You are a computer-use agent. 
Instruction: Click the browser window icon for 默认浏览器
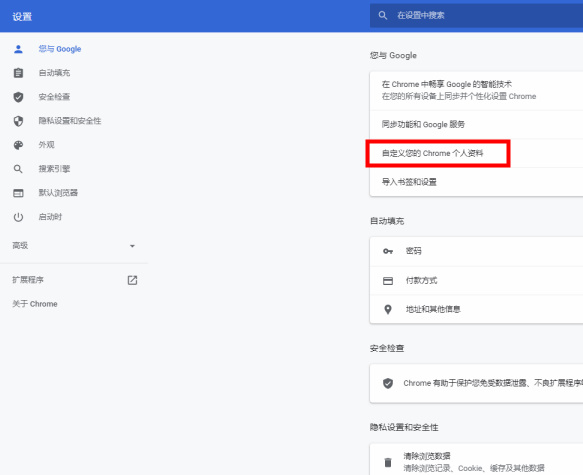pyautogui.click(x=18, y=193)
